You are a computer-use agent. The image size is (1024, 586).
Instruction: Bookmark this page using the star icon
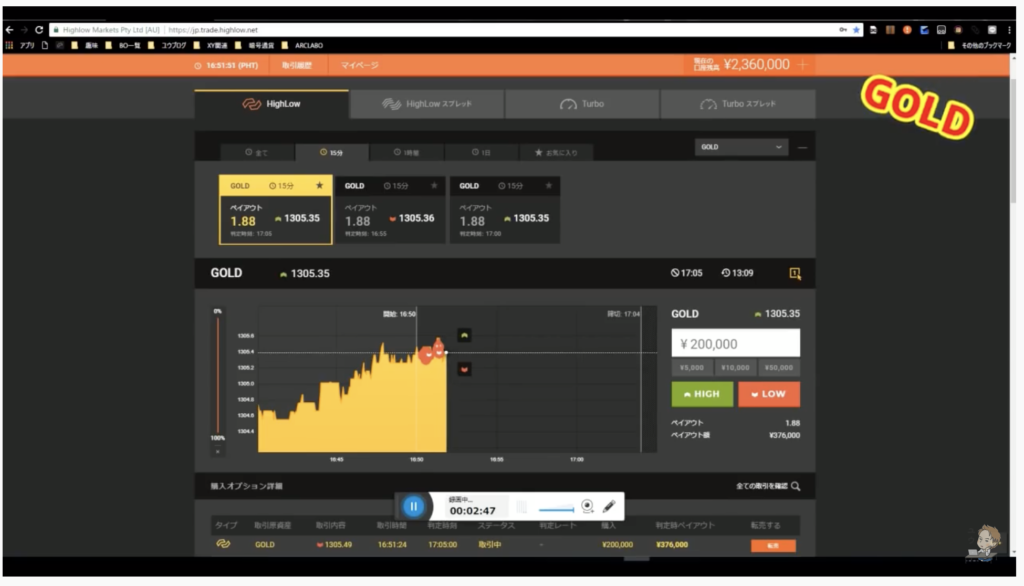[856, 30]
